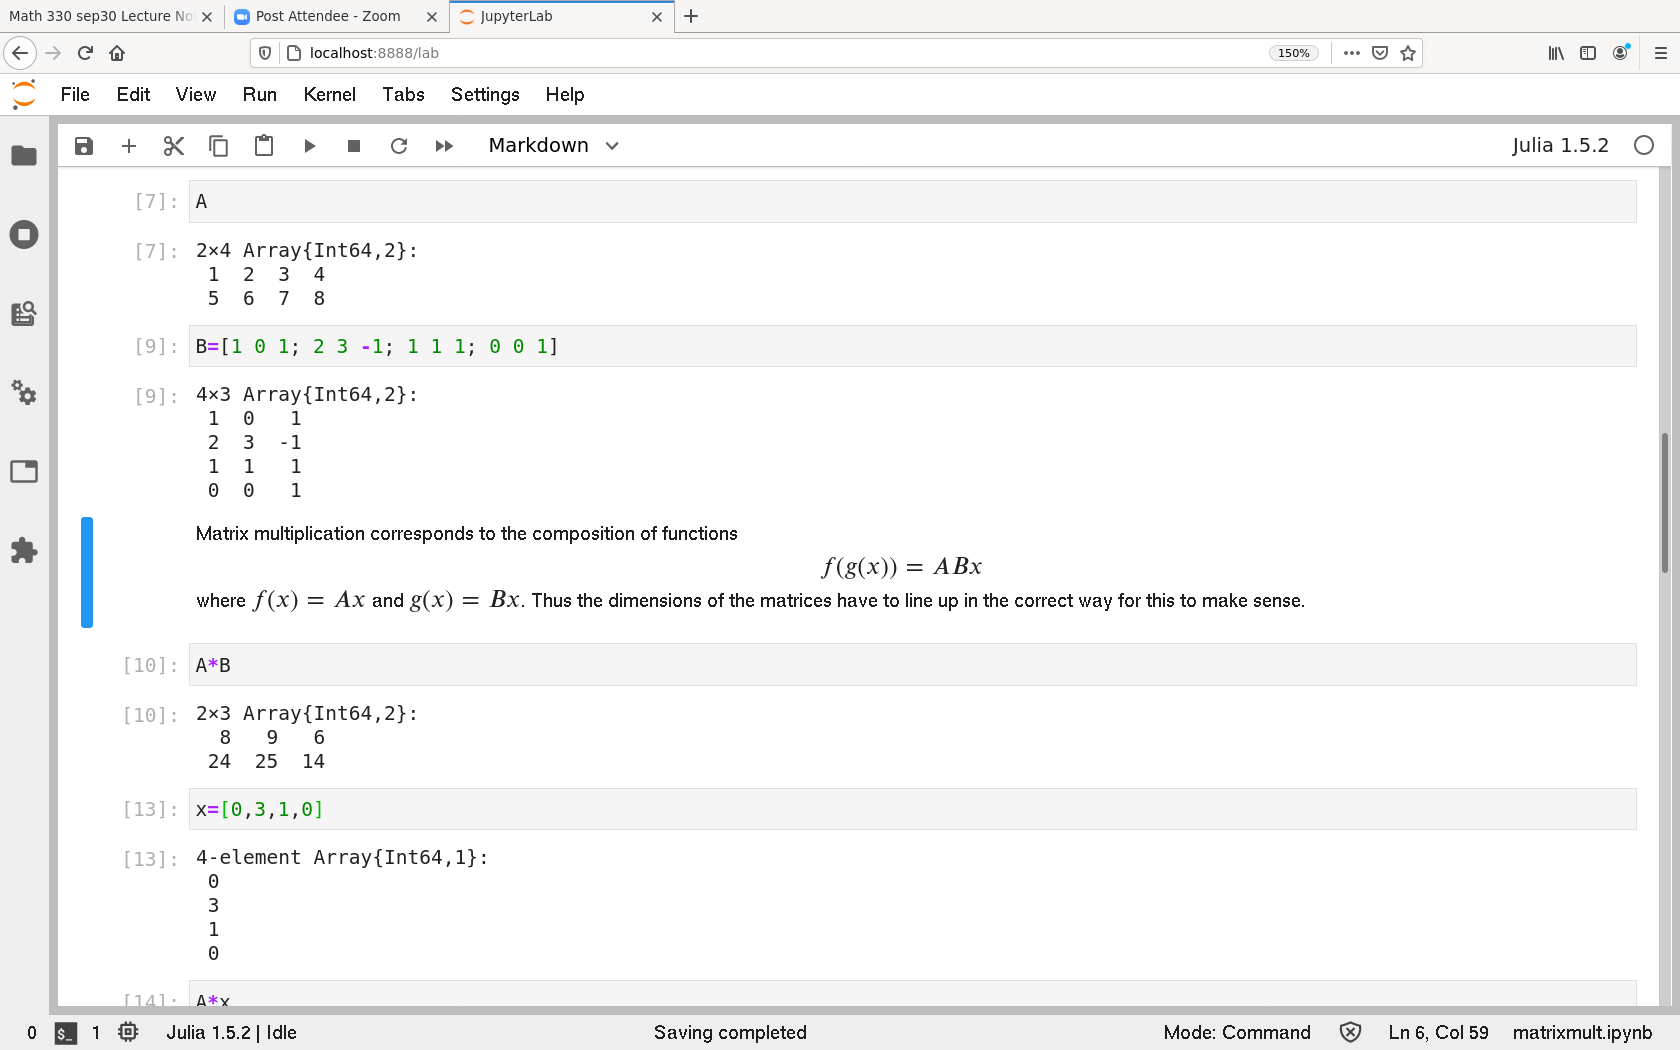Cut selected cell with scissors icon
Viewport: 1680px width, 1050px height.
click(x=174, y=146)
